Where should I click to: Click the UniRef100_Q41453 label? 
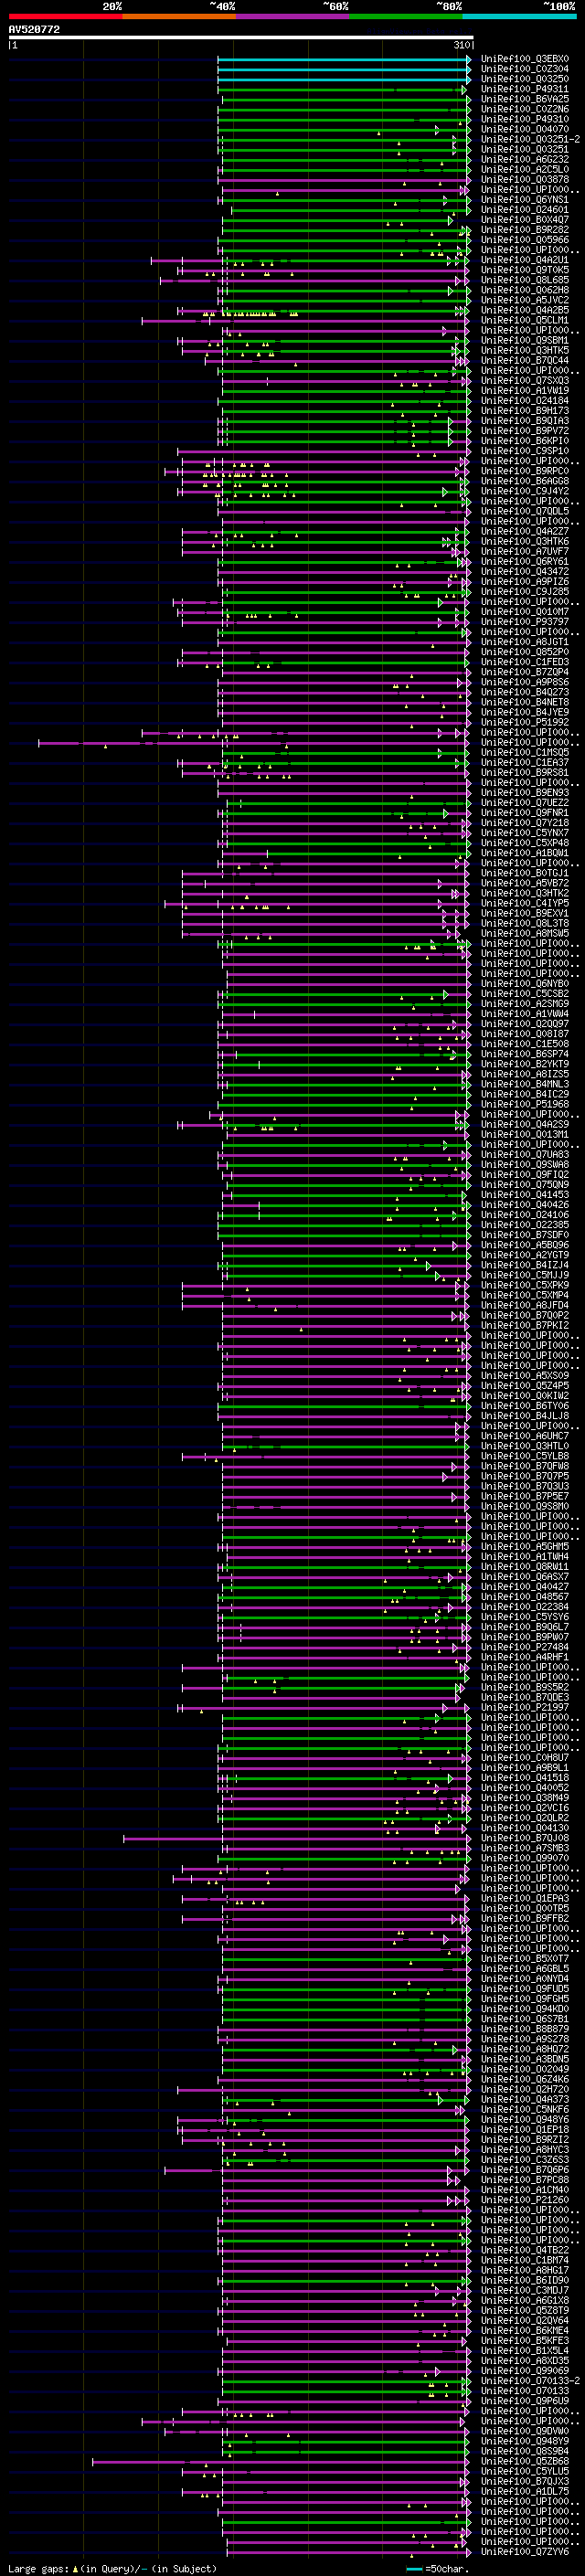tap(525, 1195)
